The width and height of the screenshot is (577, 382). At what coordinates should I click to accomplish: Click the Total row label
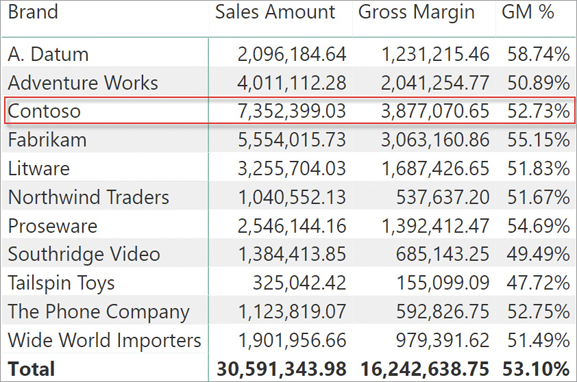coord(32,369)
